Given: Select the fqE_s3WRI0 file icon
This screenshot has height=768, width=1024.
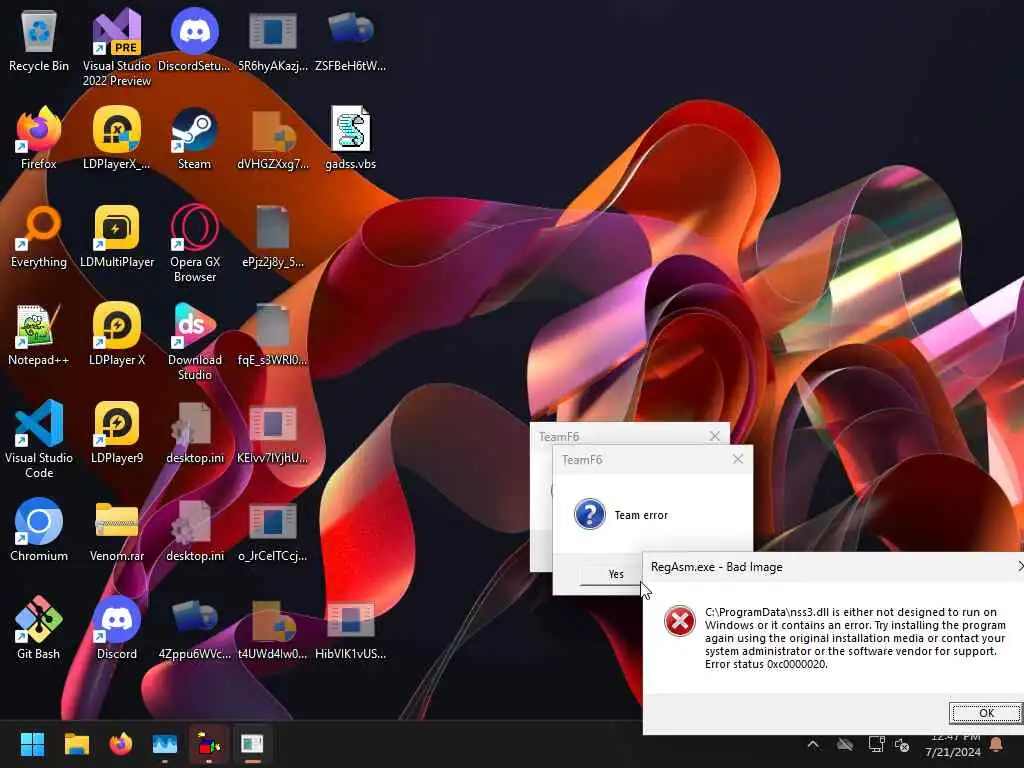Looking at the screenshot, I should click(x=273, y=334).
